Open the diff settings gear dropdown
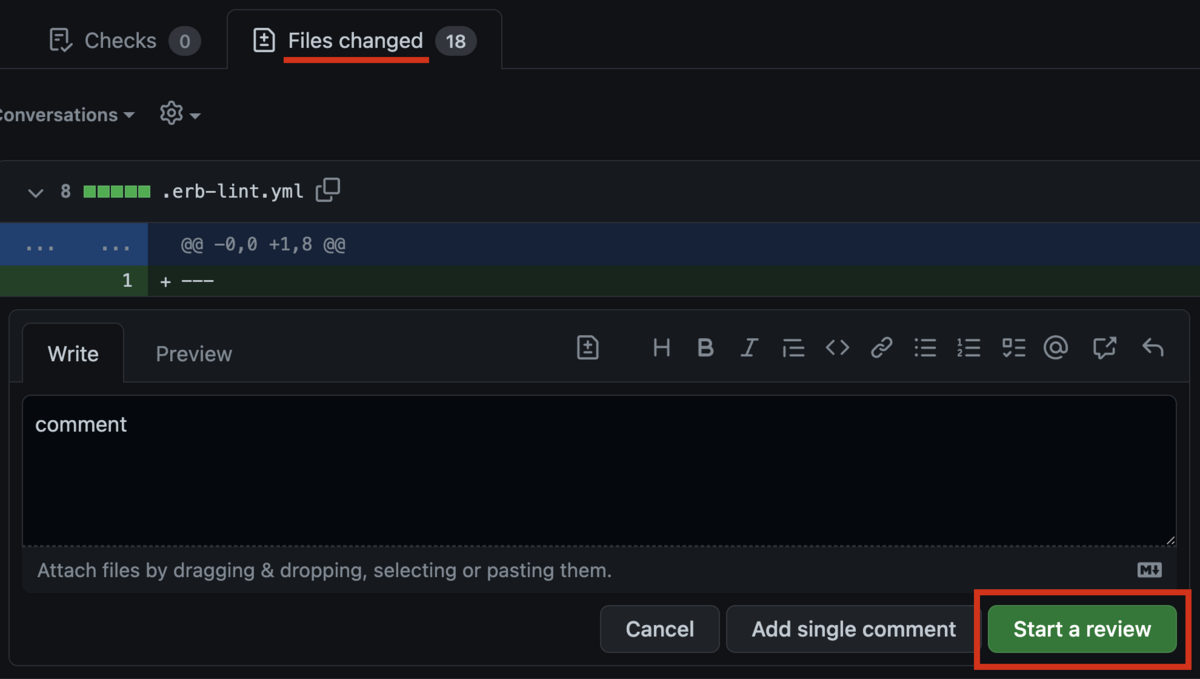 click(178, 113)
